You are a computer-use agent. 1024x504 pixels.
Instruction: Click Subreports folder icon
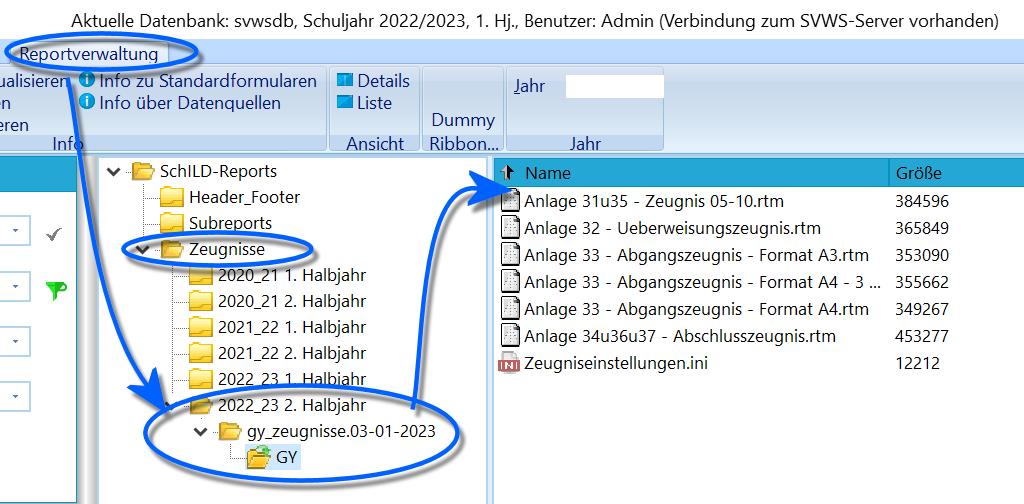pos(172,223)
